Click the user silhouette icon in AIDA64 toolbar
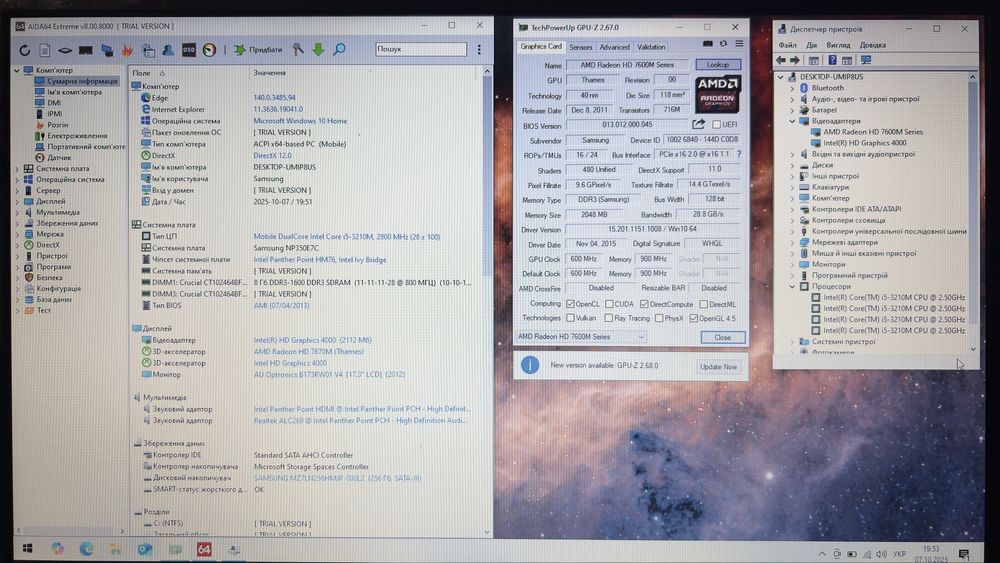This screenshot has height=563, width=1000. pos(168,50)
